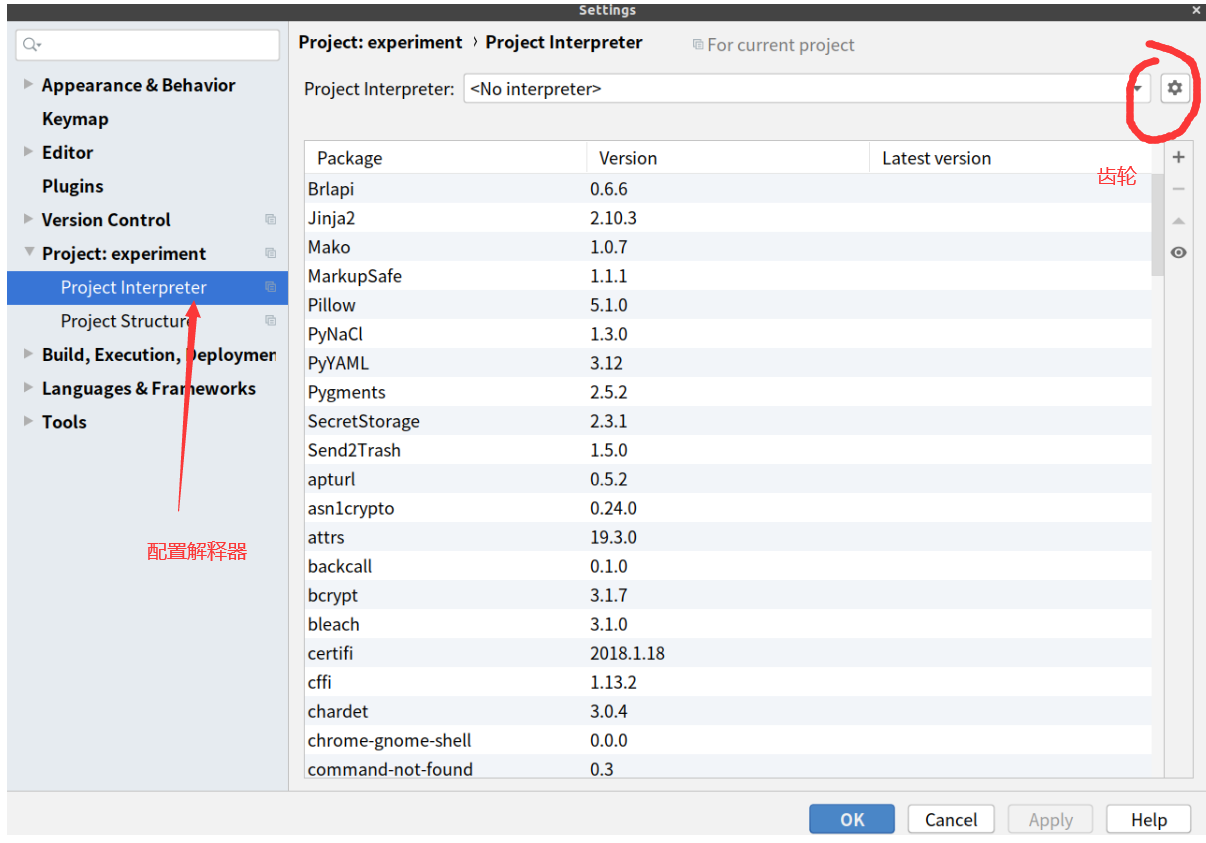Screen dimensions: 1206x843
Task: Select the Jinja2 package row
Action: coord(728,218)
